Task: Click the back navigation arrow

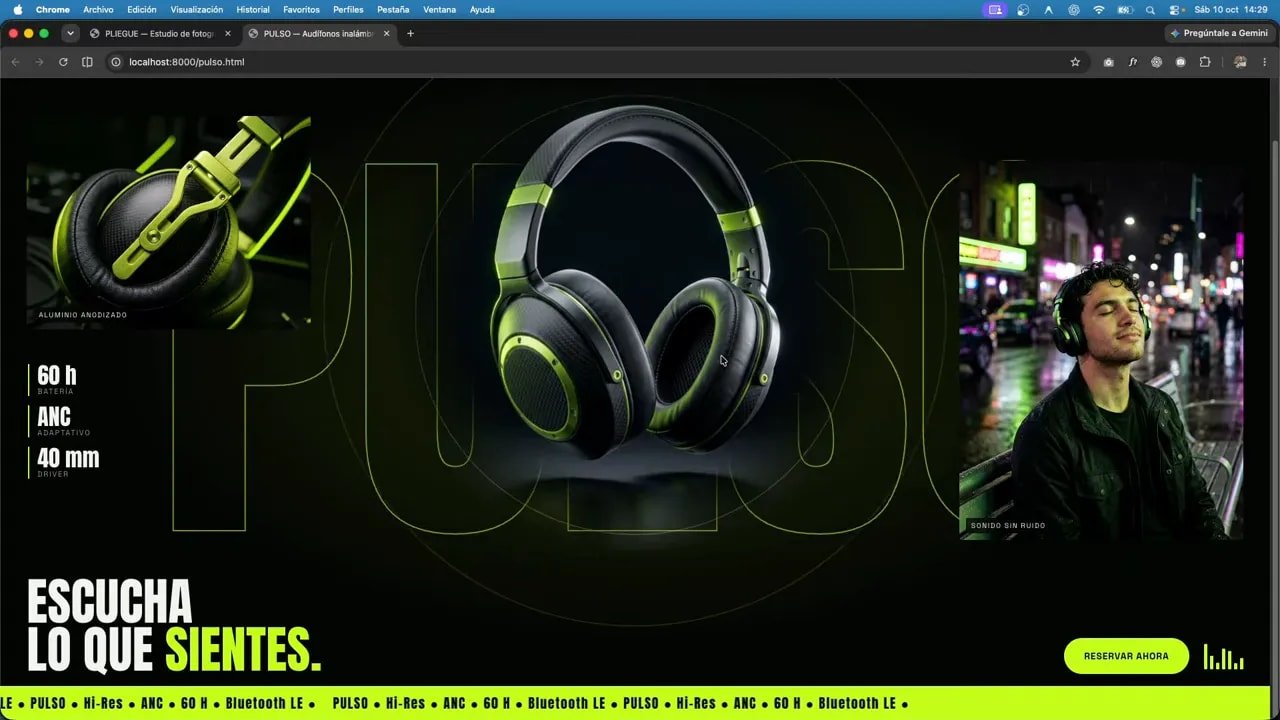Action: (x=15, y=62)
